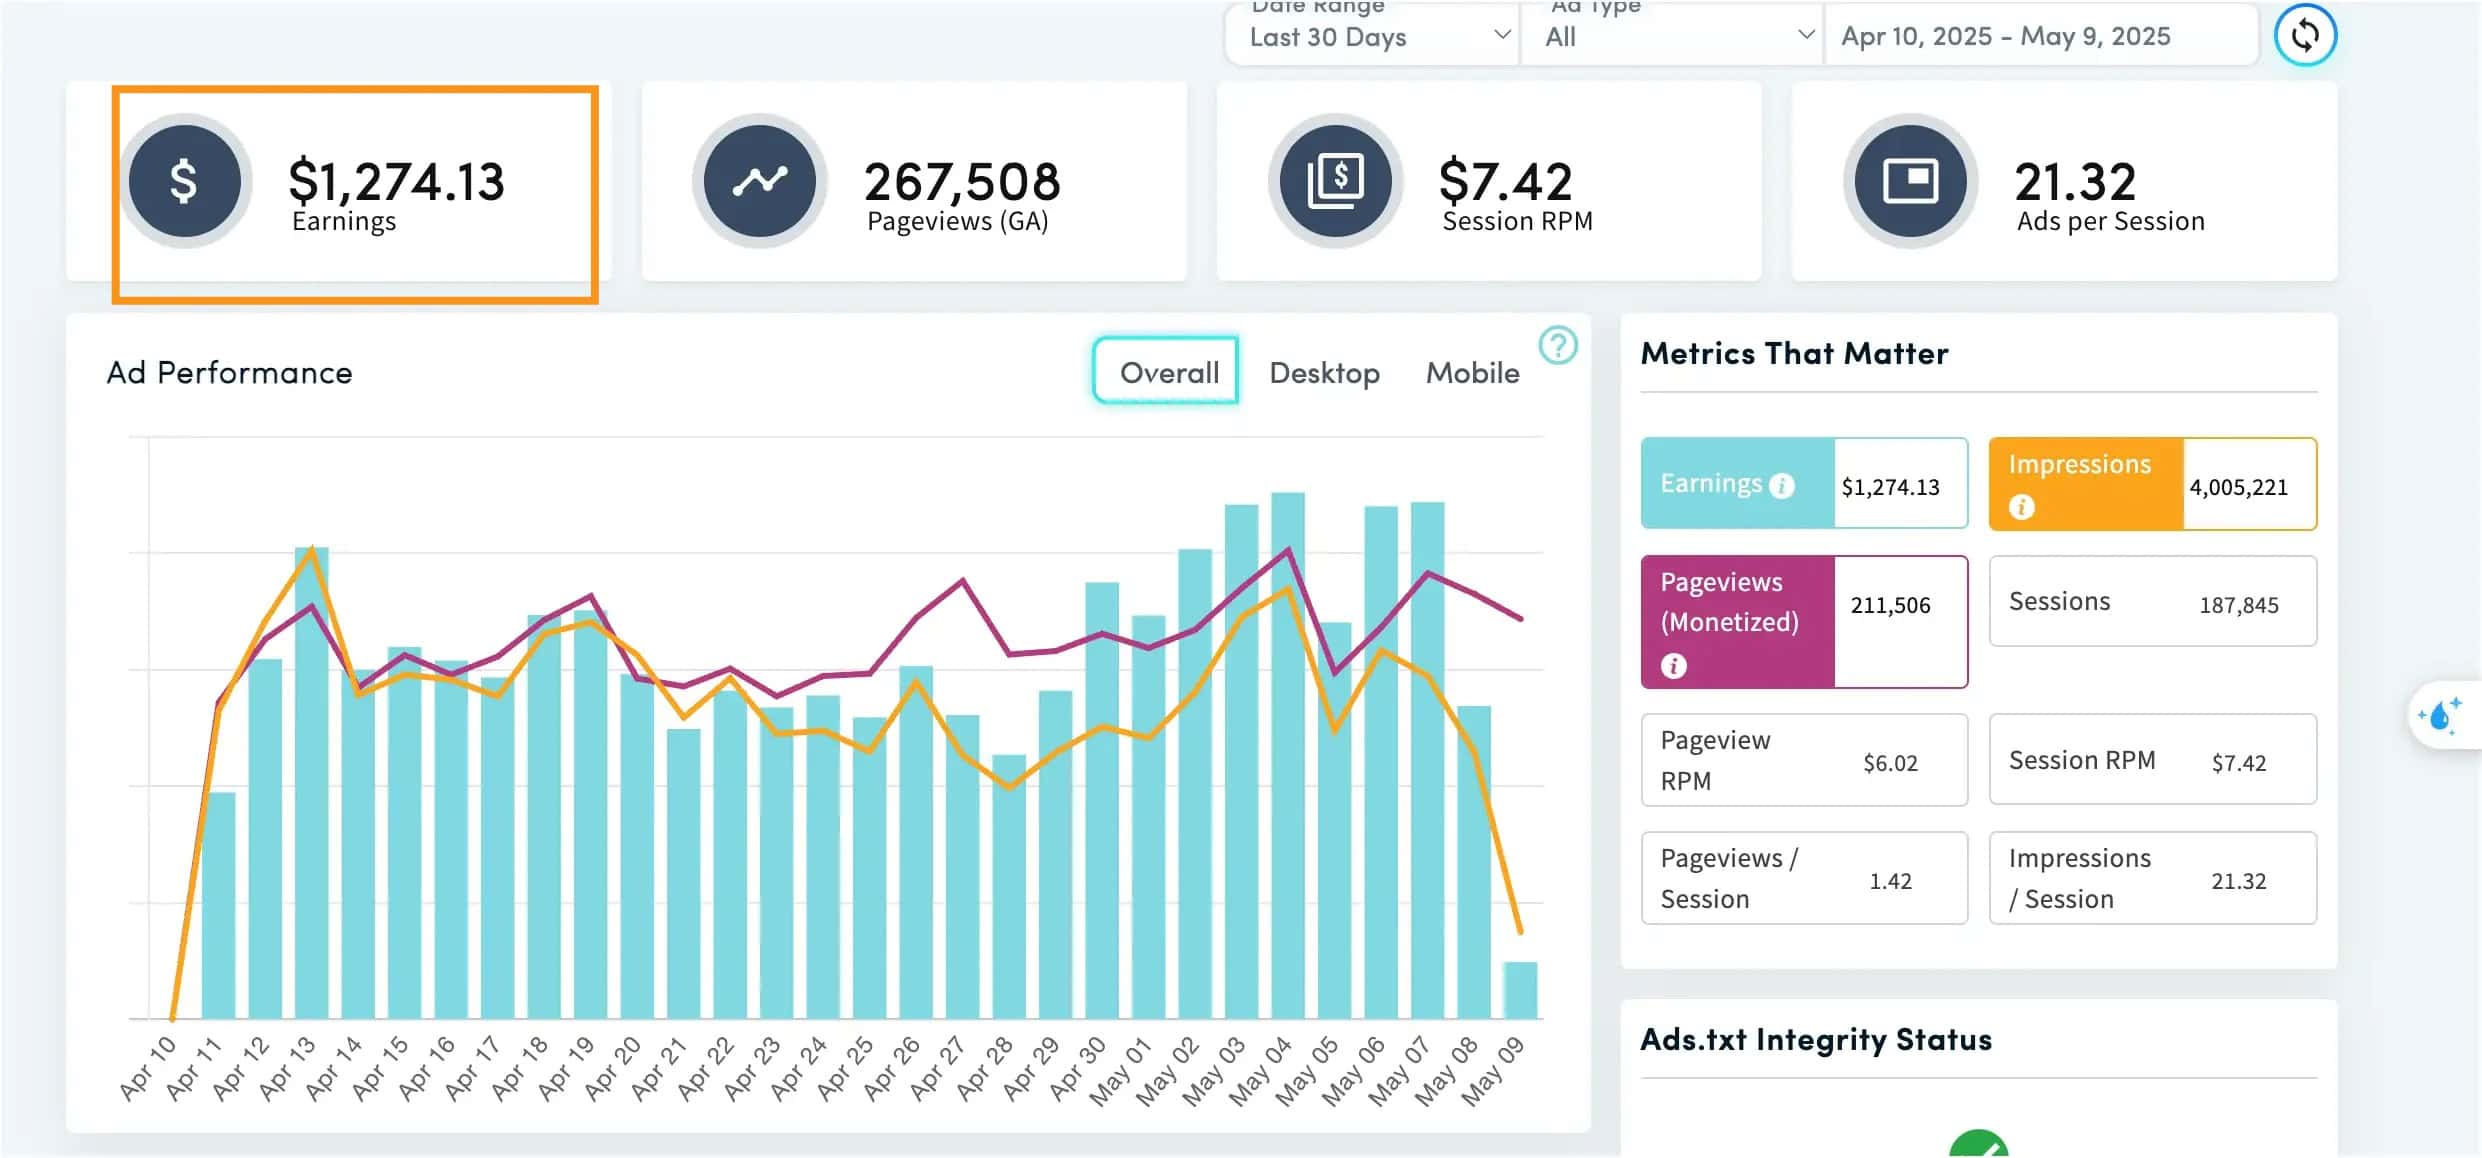Toggle the Impressions metric tile
The width and height of the screenshot is (2482, 1158).
(x=2152, y=484)
